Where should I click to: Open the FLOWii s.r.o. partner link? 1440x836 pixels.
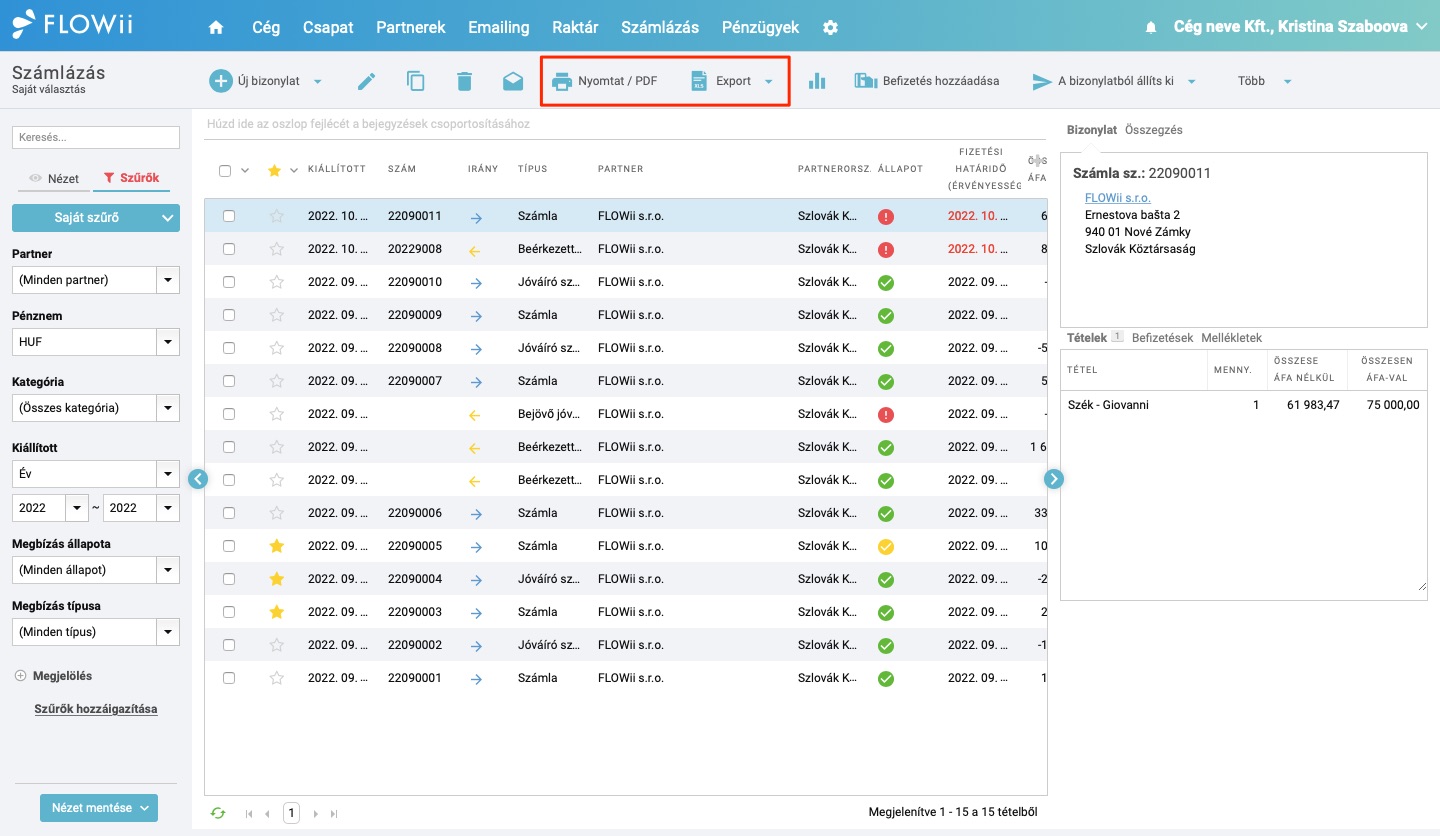click(x=1118, y=198)
